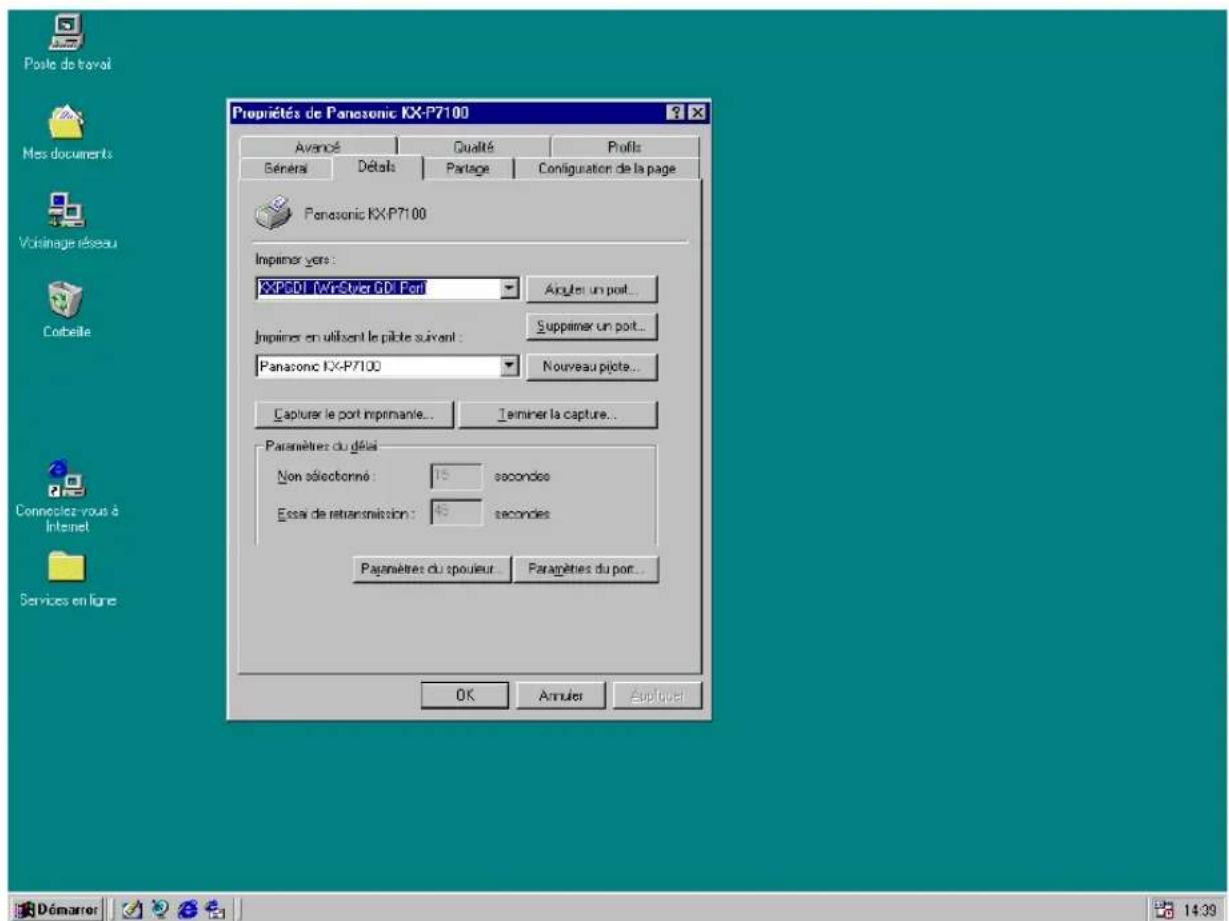Close the Propriétés de Panasonic dialog
Screen dimensions: 1229x921
click(697, 113)
